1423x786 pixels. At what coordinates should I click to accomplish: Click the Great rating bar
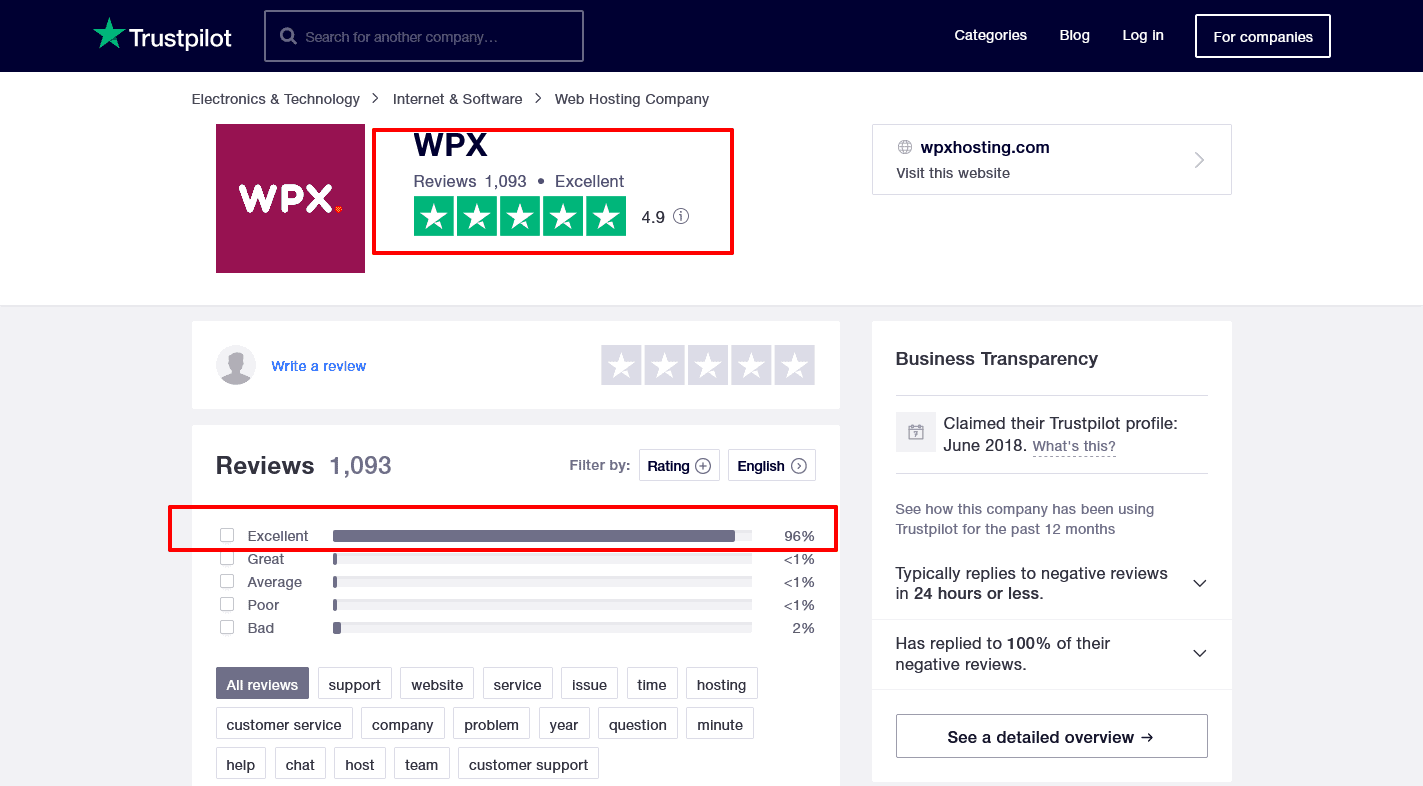pos(543,559)
